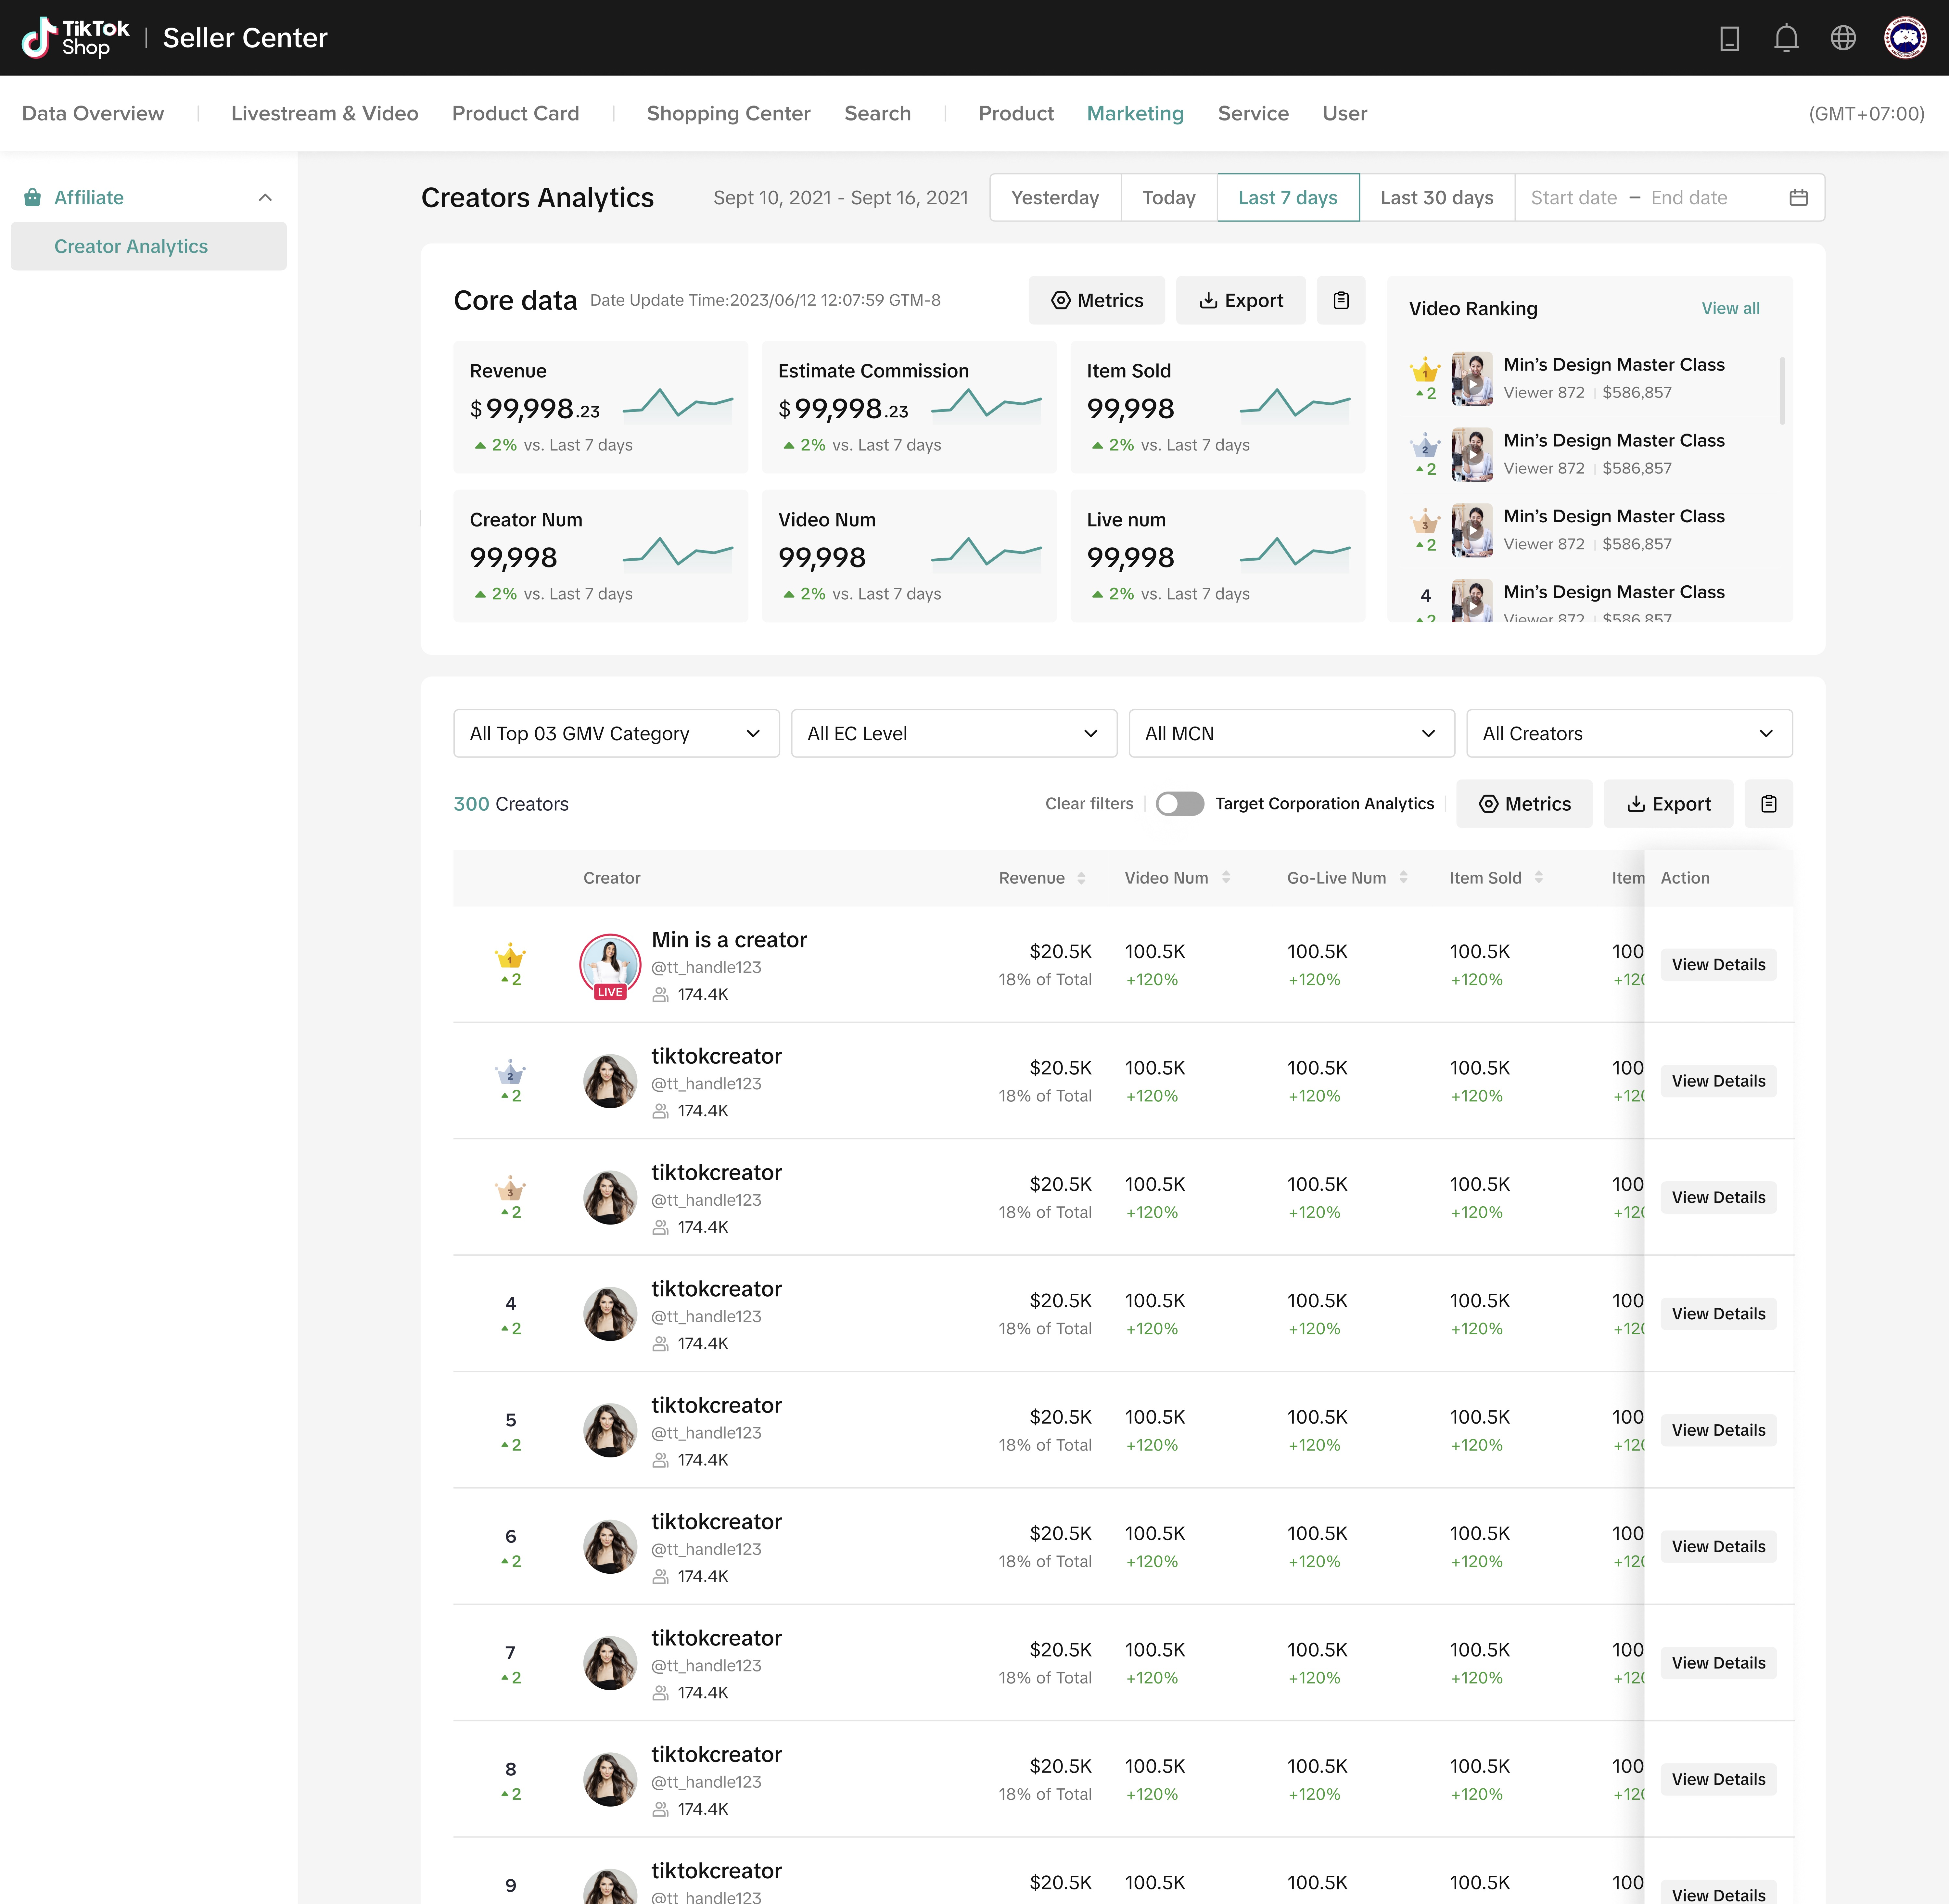
Task: Click the avatar of rank 6 creator
Action: [610, 1547]
